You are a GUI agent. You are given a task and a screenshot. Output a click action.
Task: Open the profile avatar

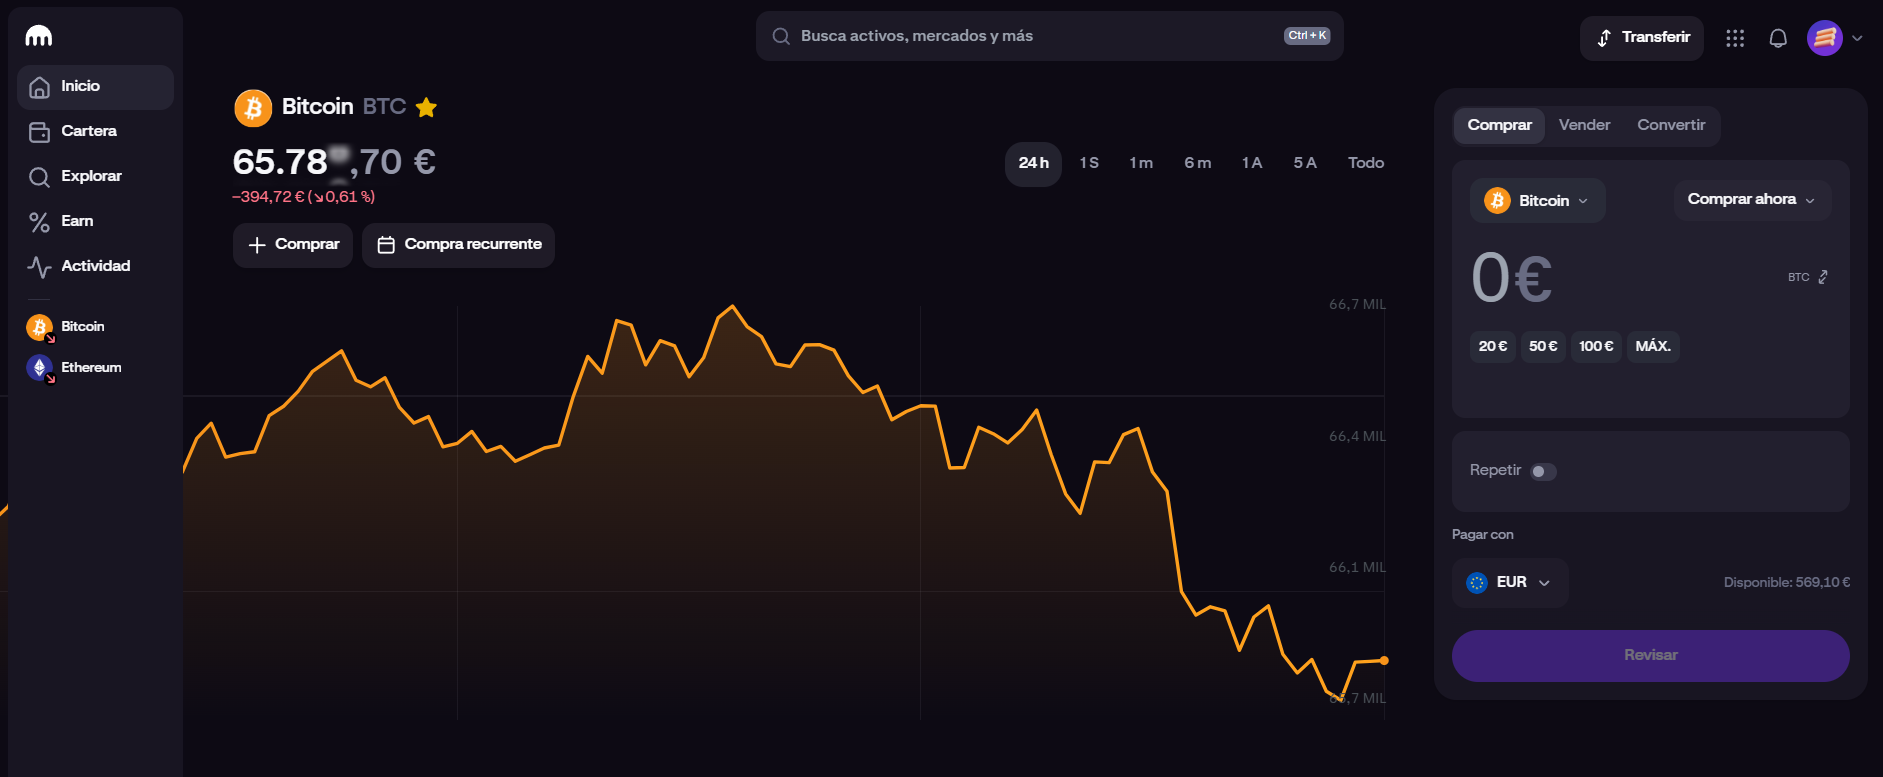(x=1825, y=38)
